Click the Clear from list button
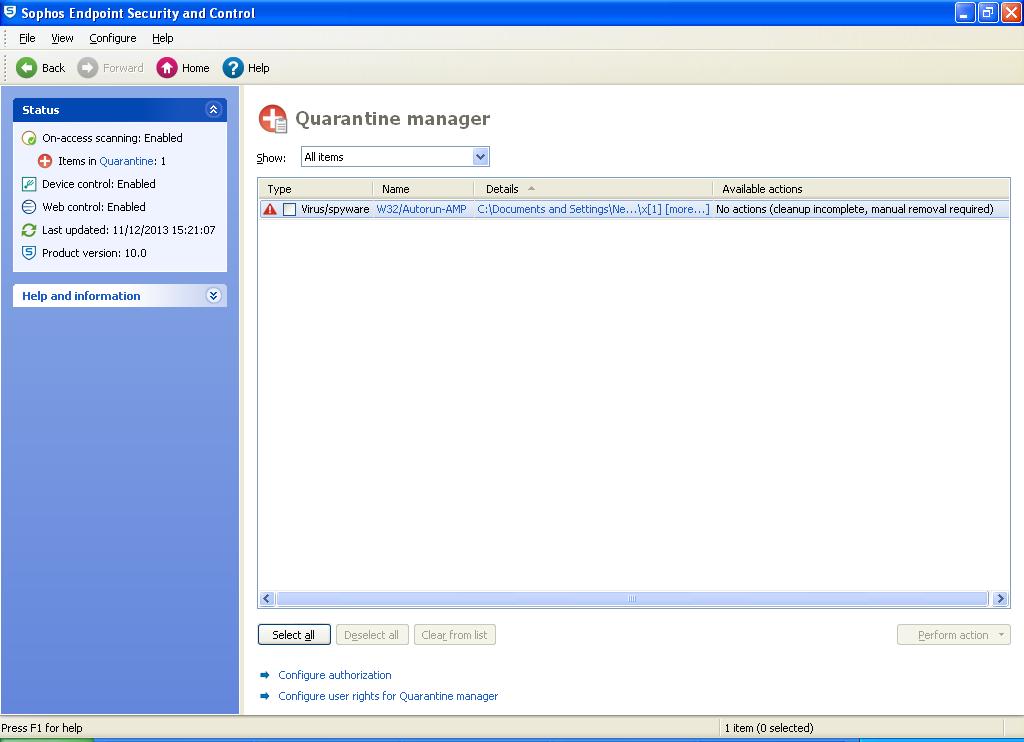The image size is (1024, 742). click(x=455, y=635)
